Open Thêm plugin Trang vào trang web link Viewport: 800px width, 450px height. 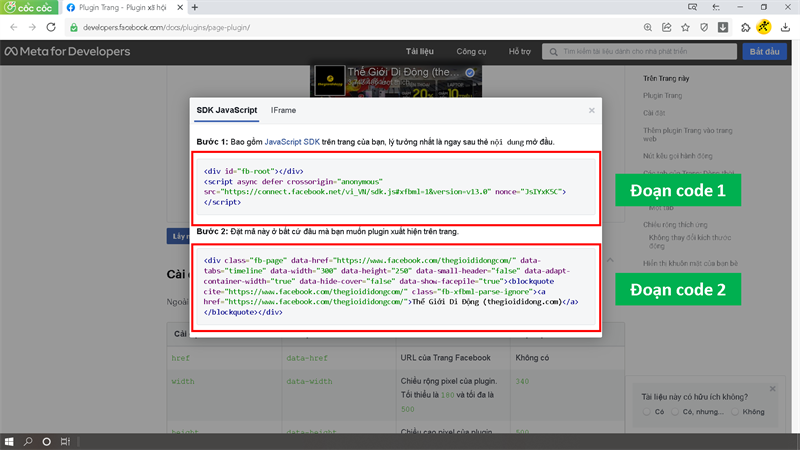tap(687, 134)
